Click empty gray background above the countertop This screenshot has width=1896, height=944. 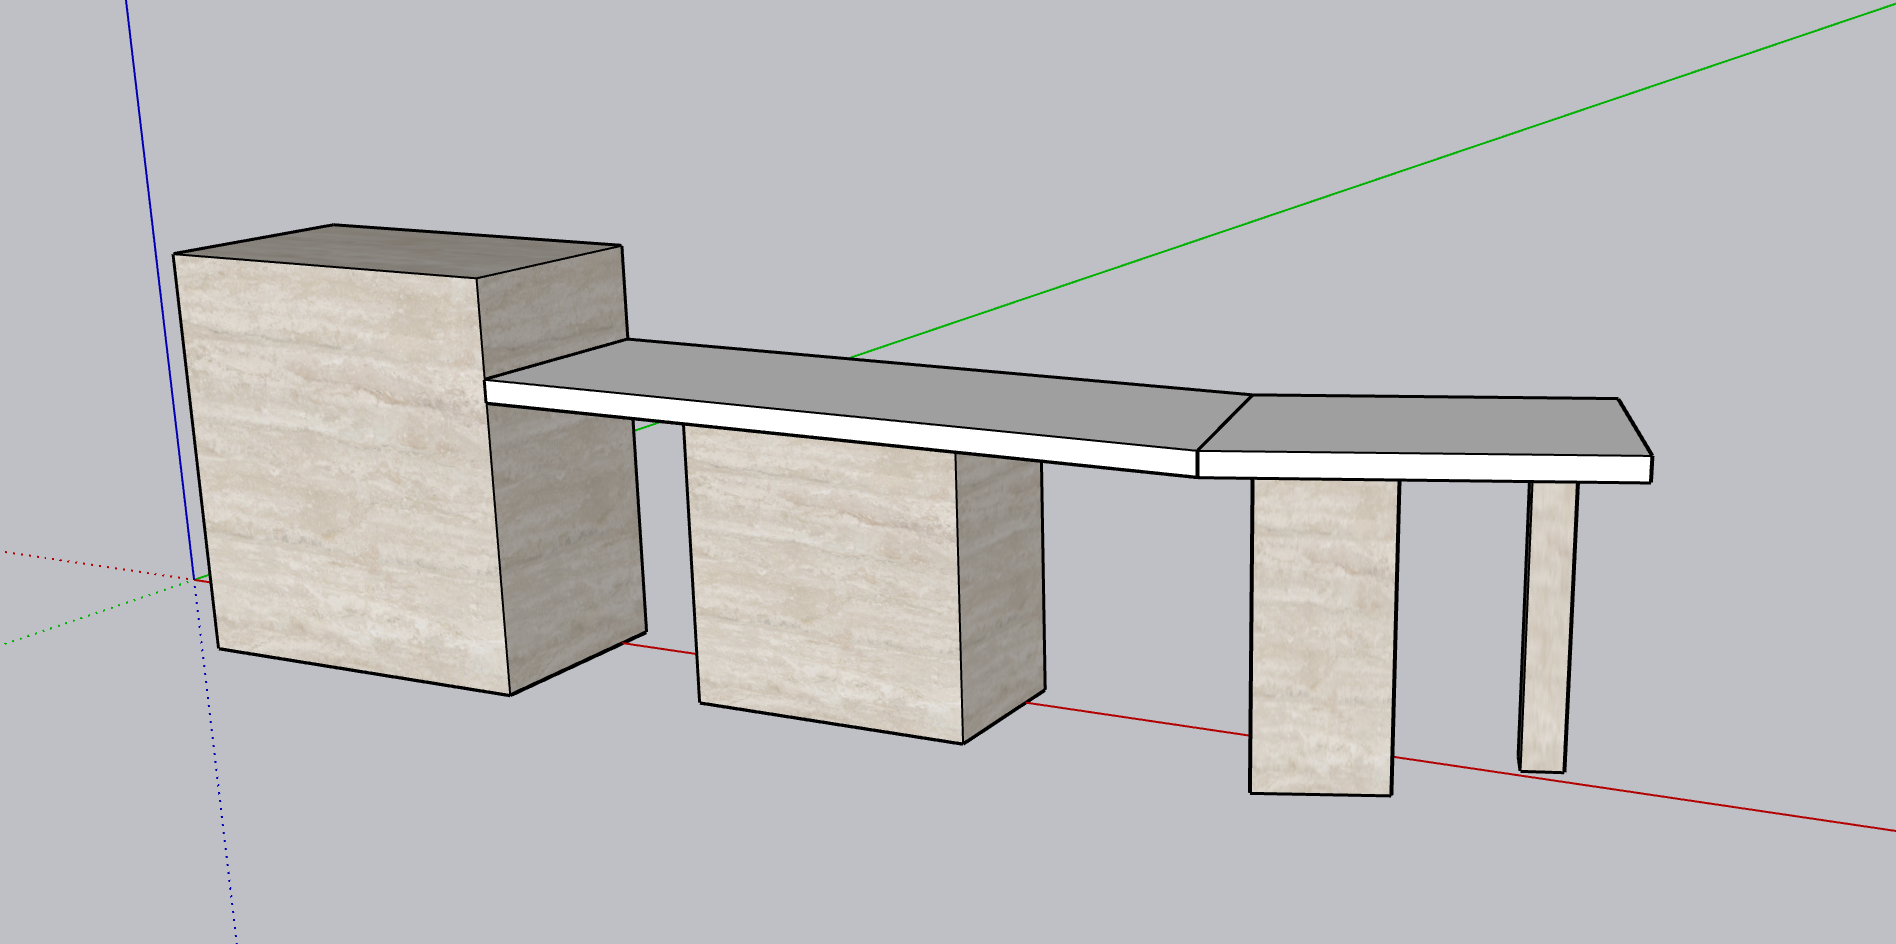[x=900, y=150]
